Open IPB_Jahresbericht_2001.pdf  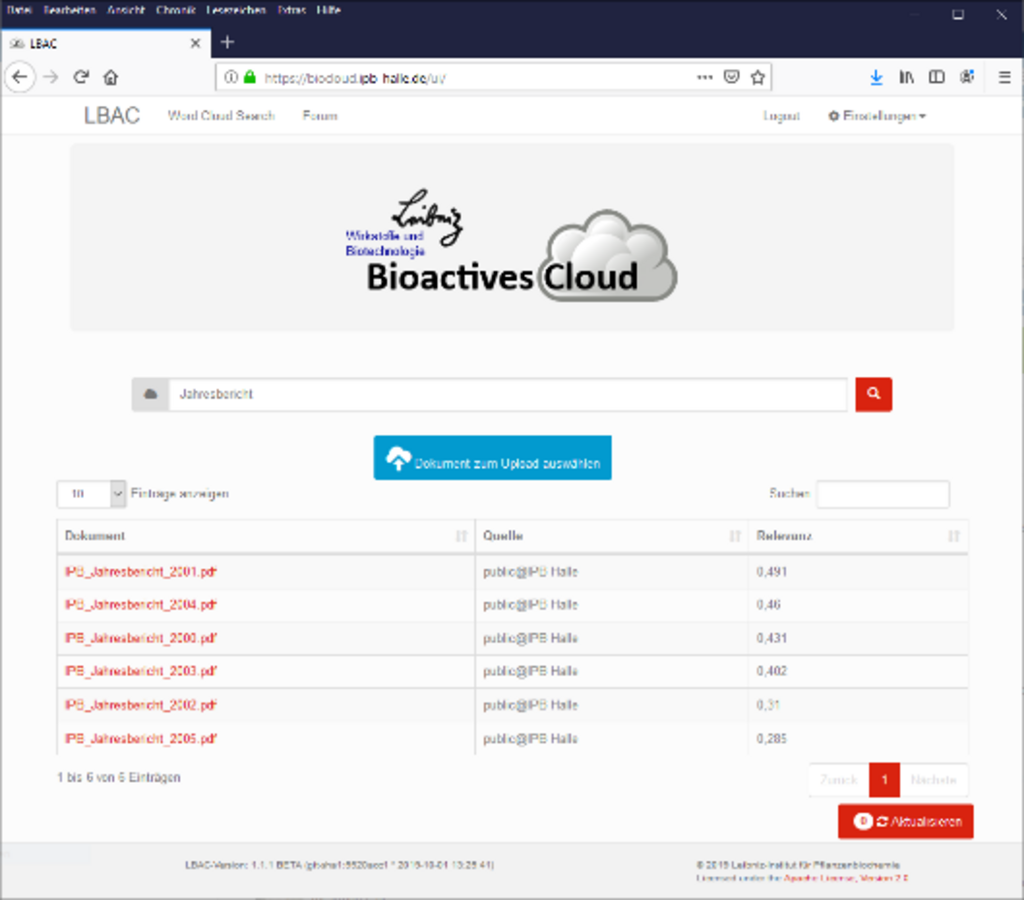click(x=140, y=572)
